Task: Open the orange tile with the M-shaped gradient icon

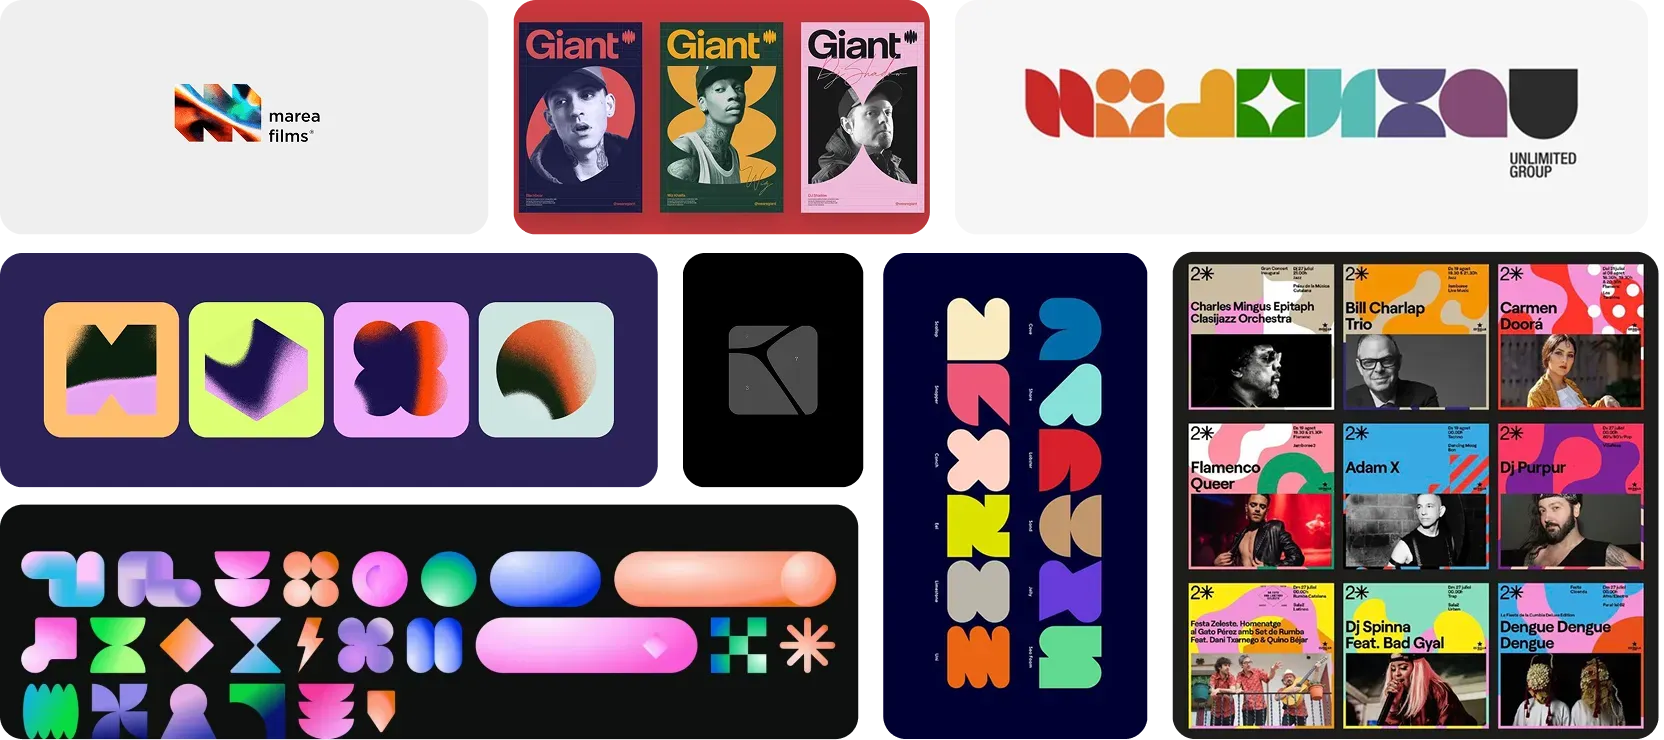Action: point(111,370)
